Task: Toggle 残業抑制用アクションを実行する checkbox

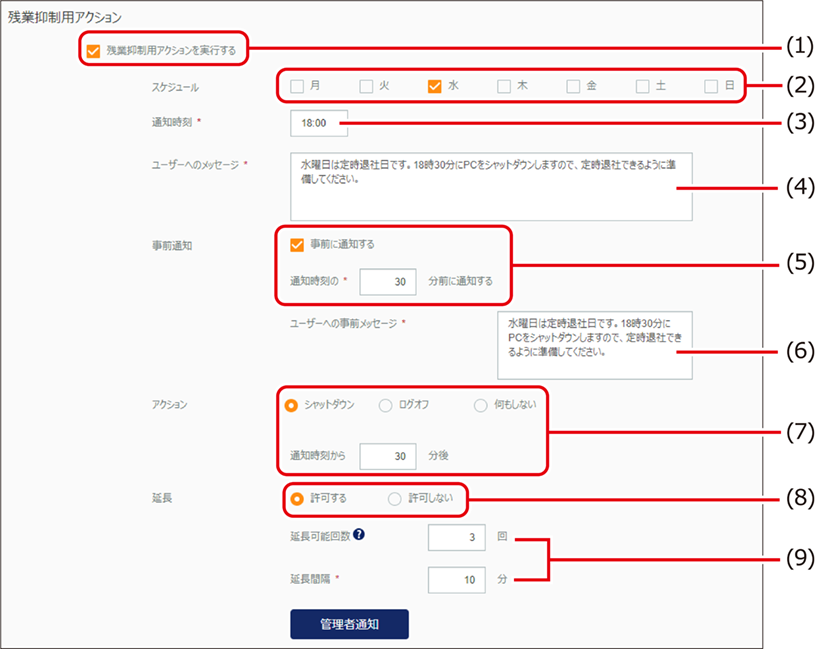Action: (93, 51)
